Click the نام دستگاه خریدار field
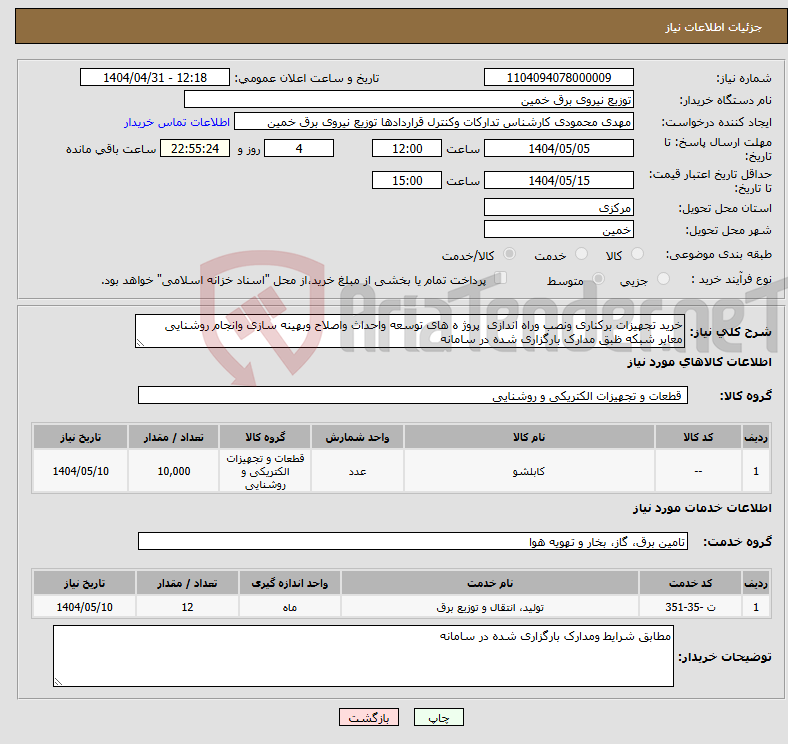The image size is (788, 744). (409, 100)
